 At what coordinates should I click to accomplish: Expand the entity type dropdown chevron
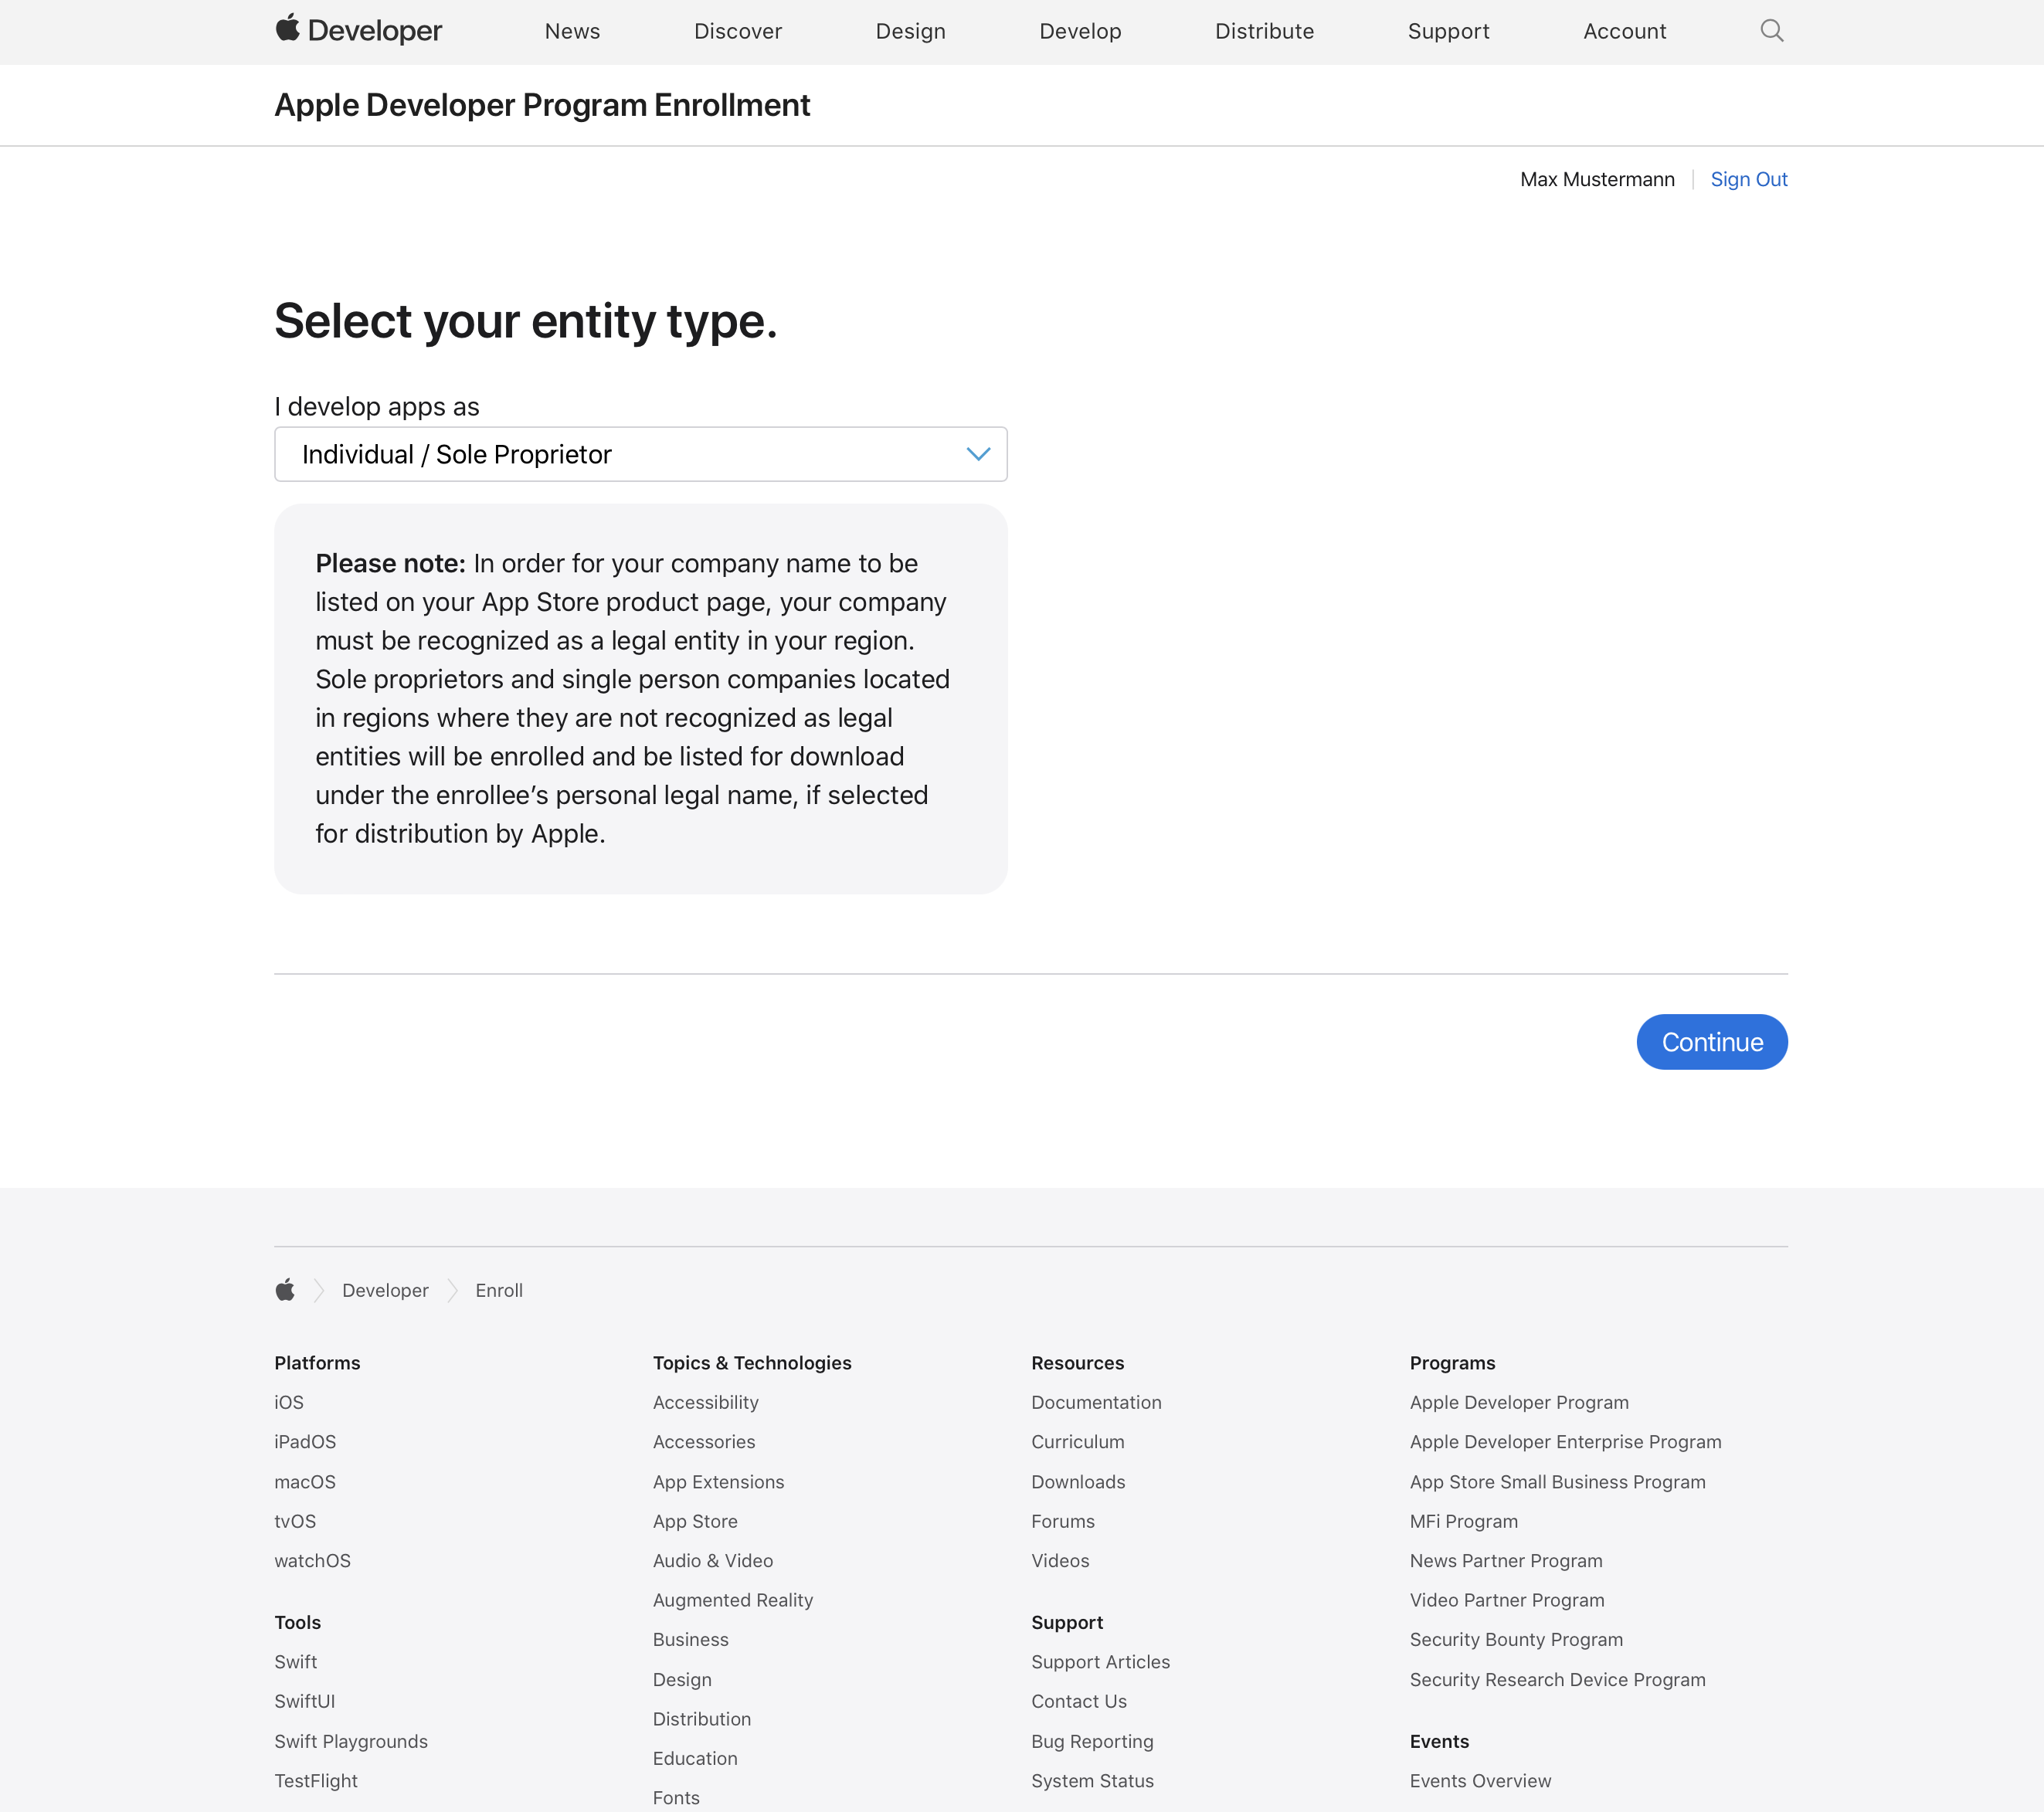click(978, 454)
